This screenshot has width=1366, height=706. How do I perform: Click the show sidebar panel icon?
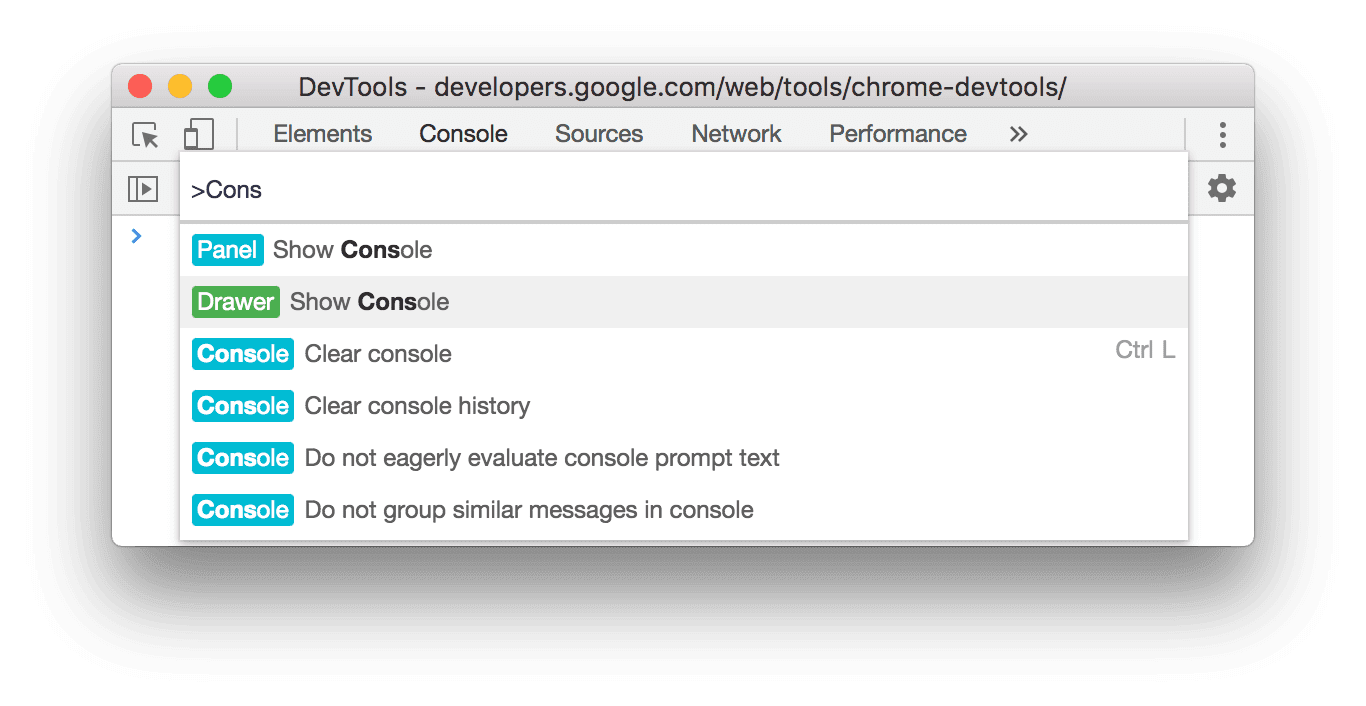pyautogui.click(x=145, y=188)
